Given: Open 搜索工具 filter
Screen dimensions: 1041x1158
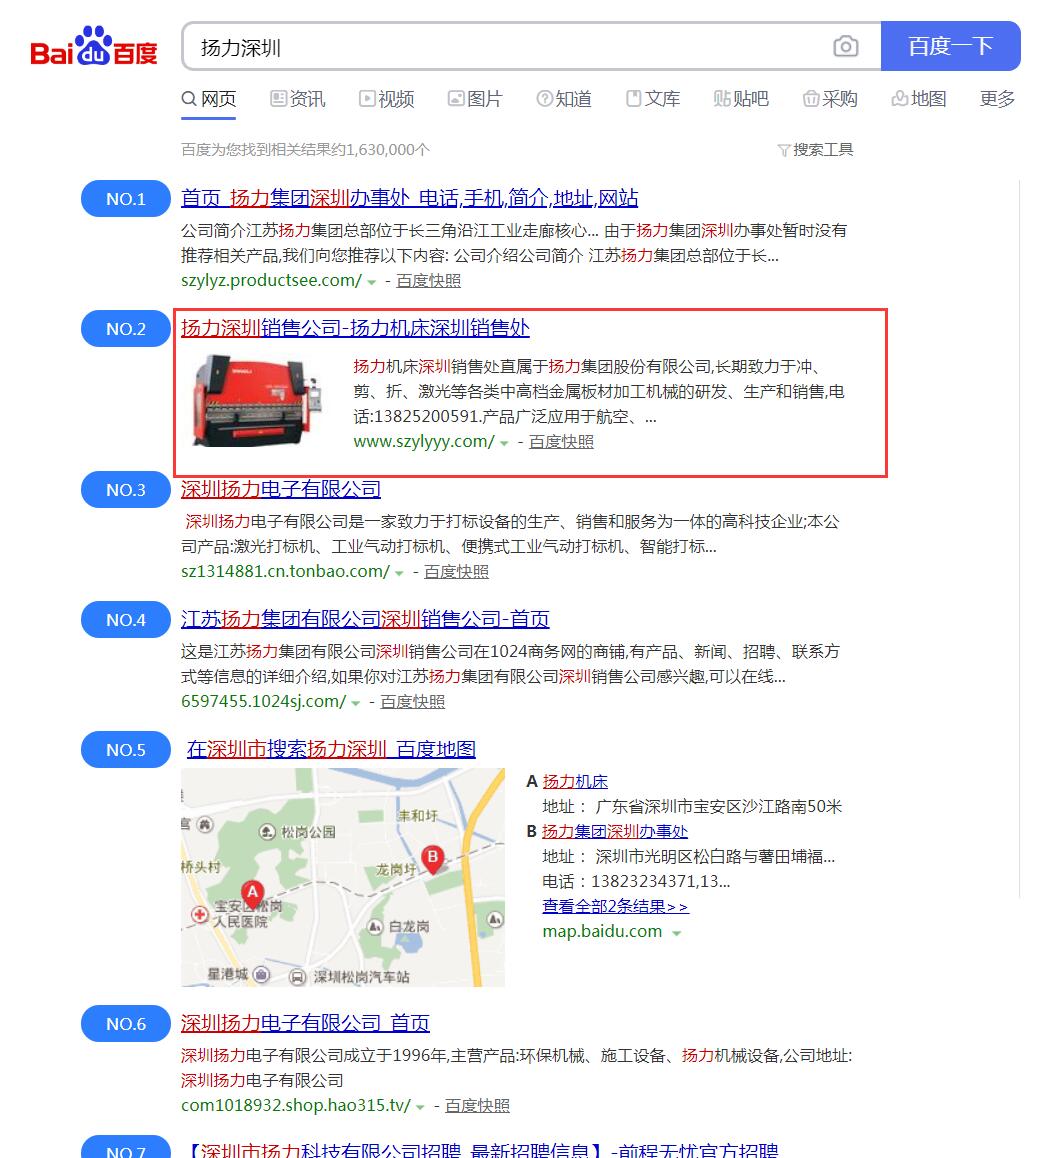Looking at the screenshot, I should tap(815, 150).
